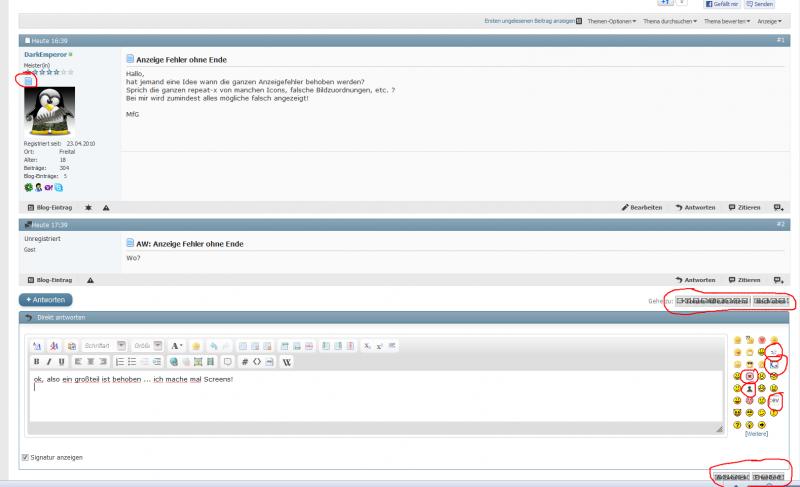Insert a quote bubble tag in editor

tap(227, 361)
